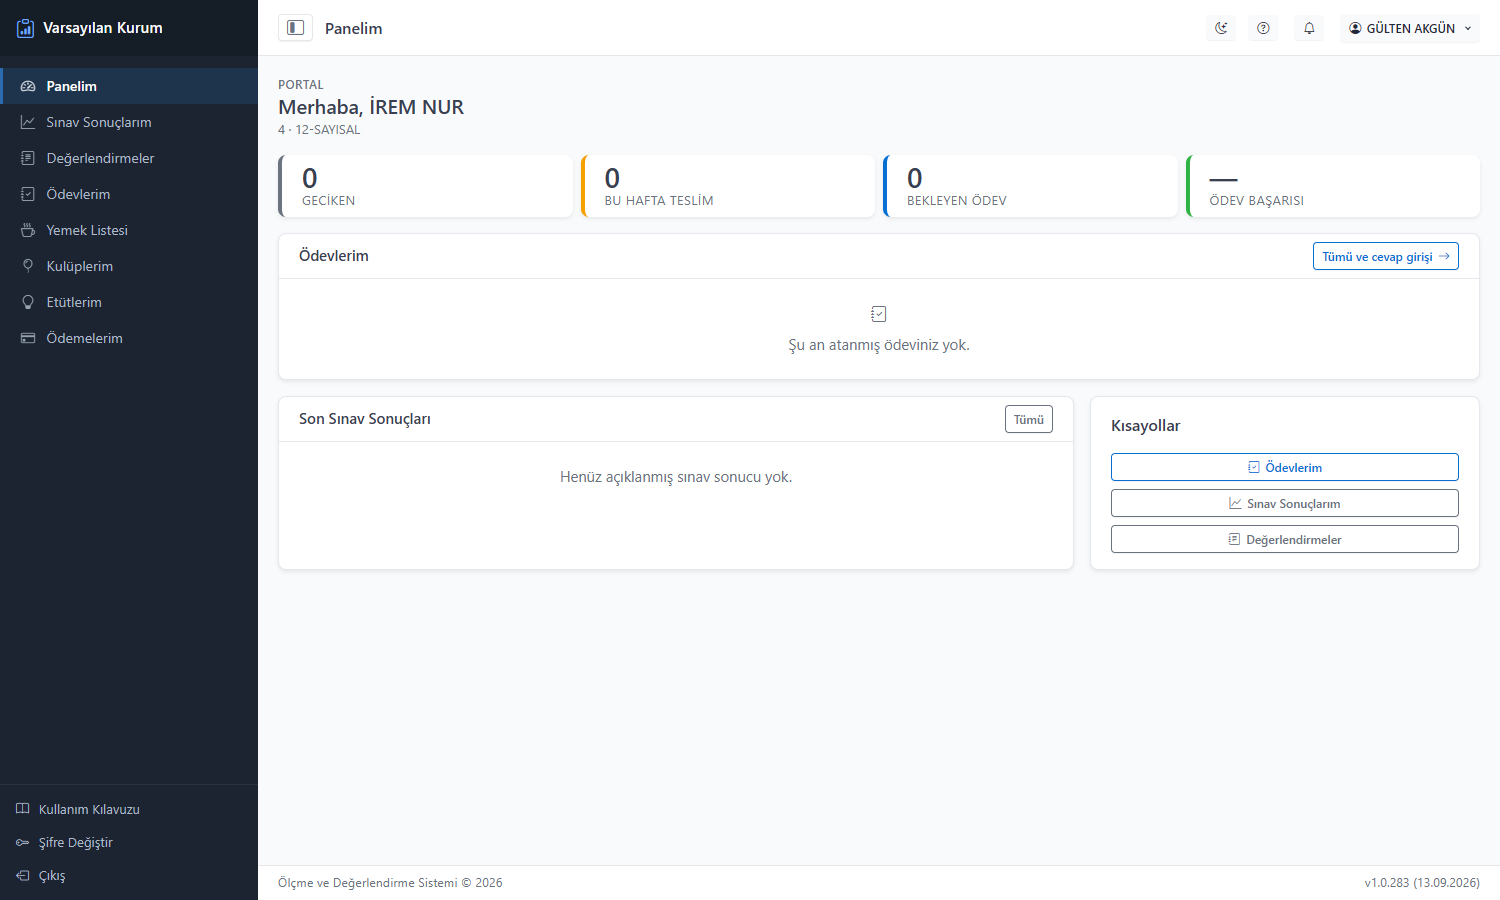Click Tümü button in Son Sınav Sonuçları
Screen dimensions: 1500x900
1028,419
